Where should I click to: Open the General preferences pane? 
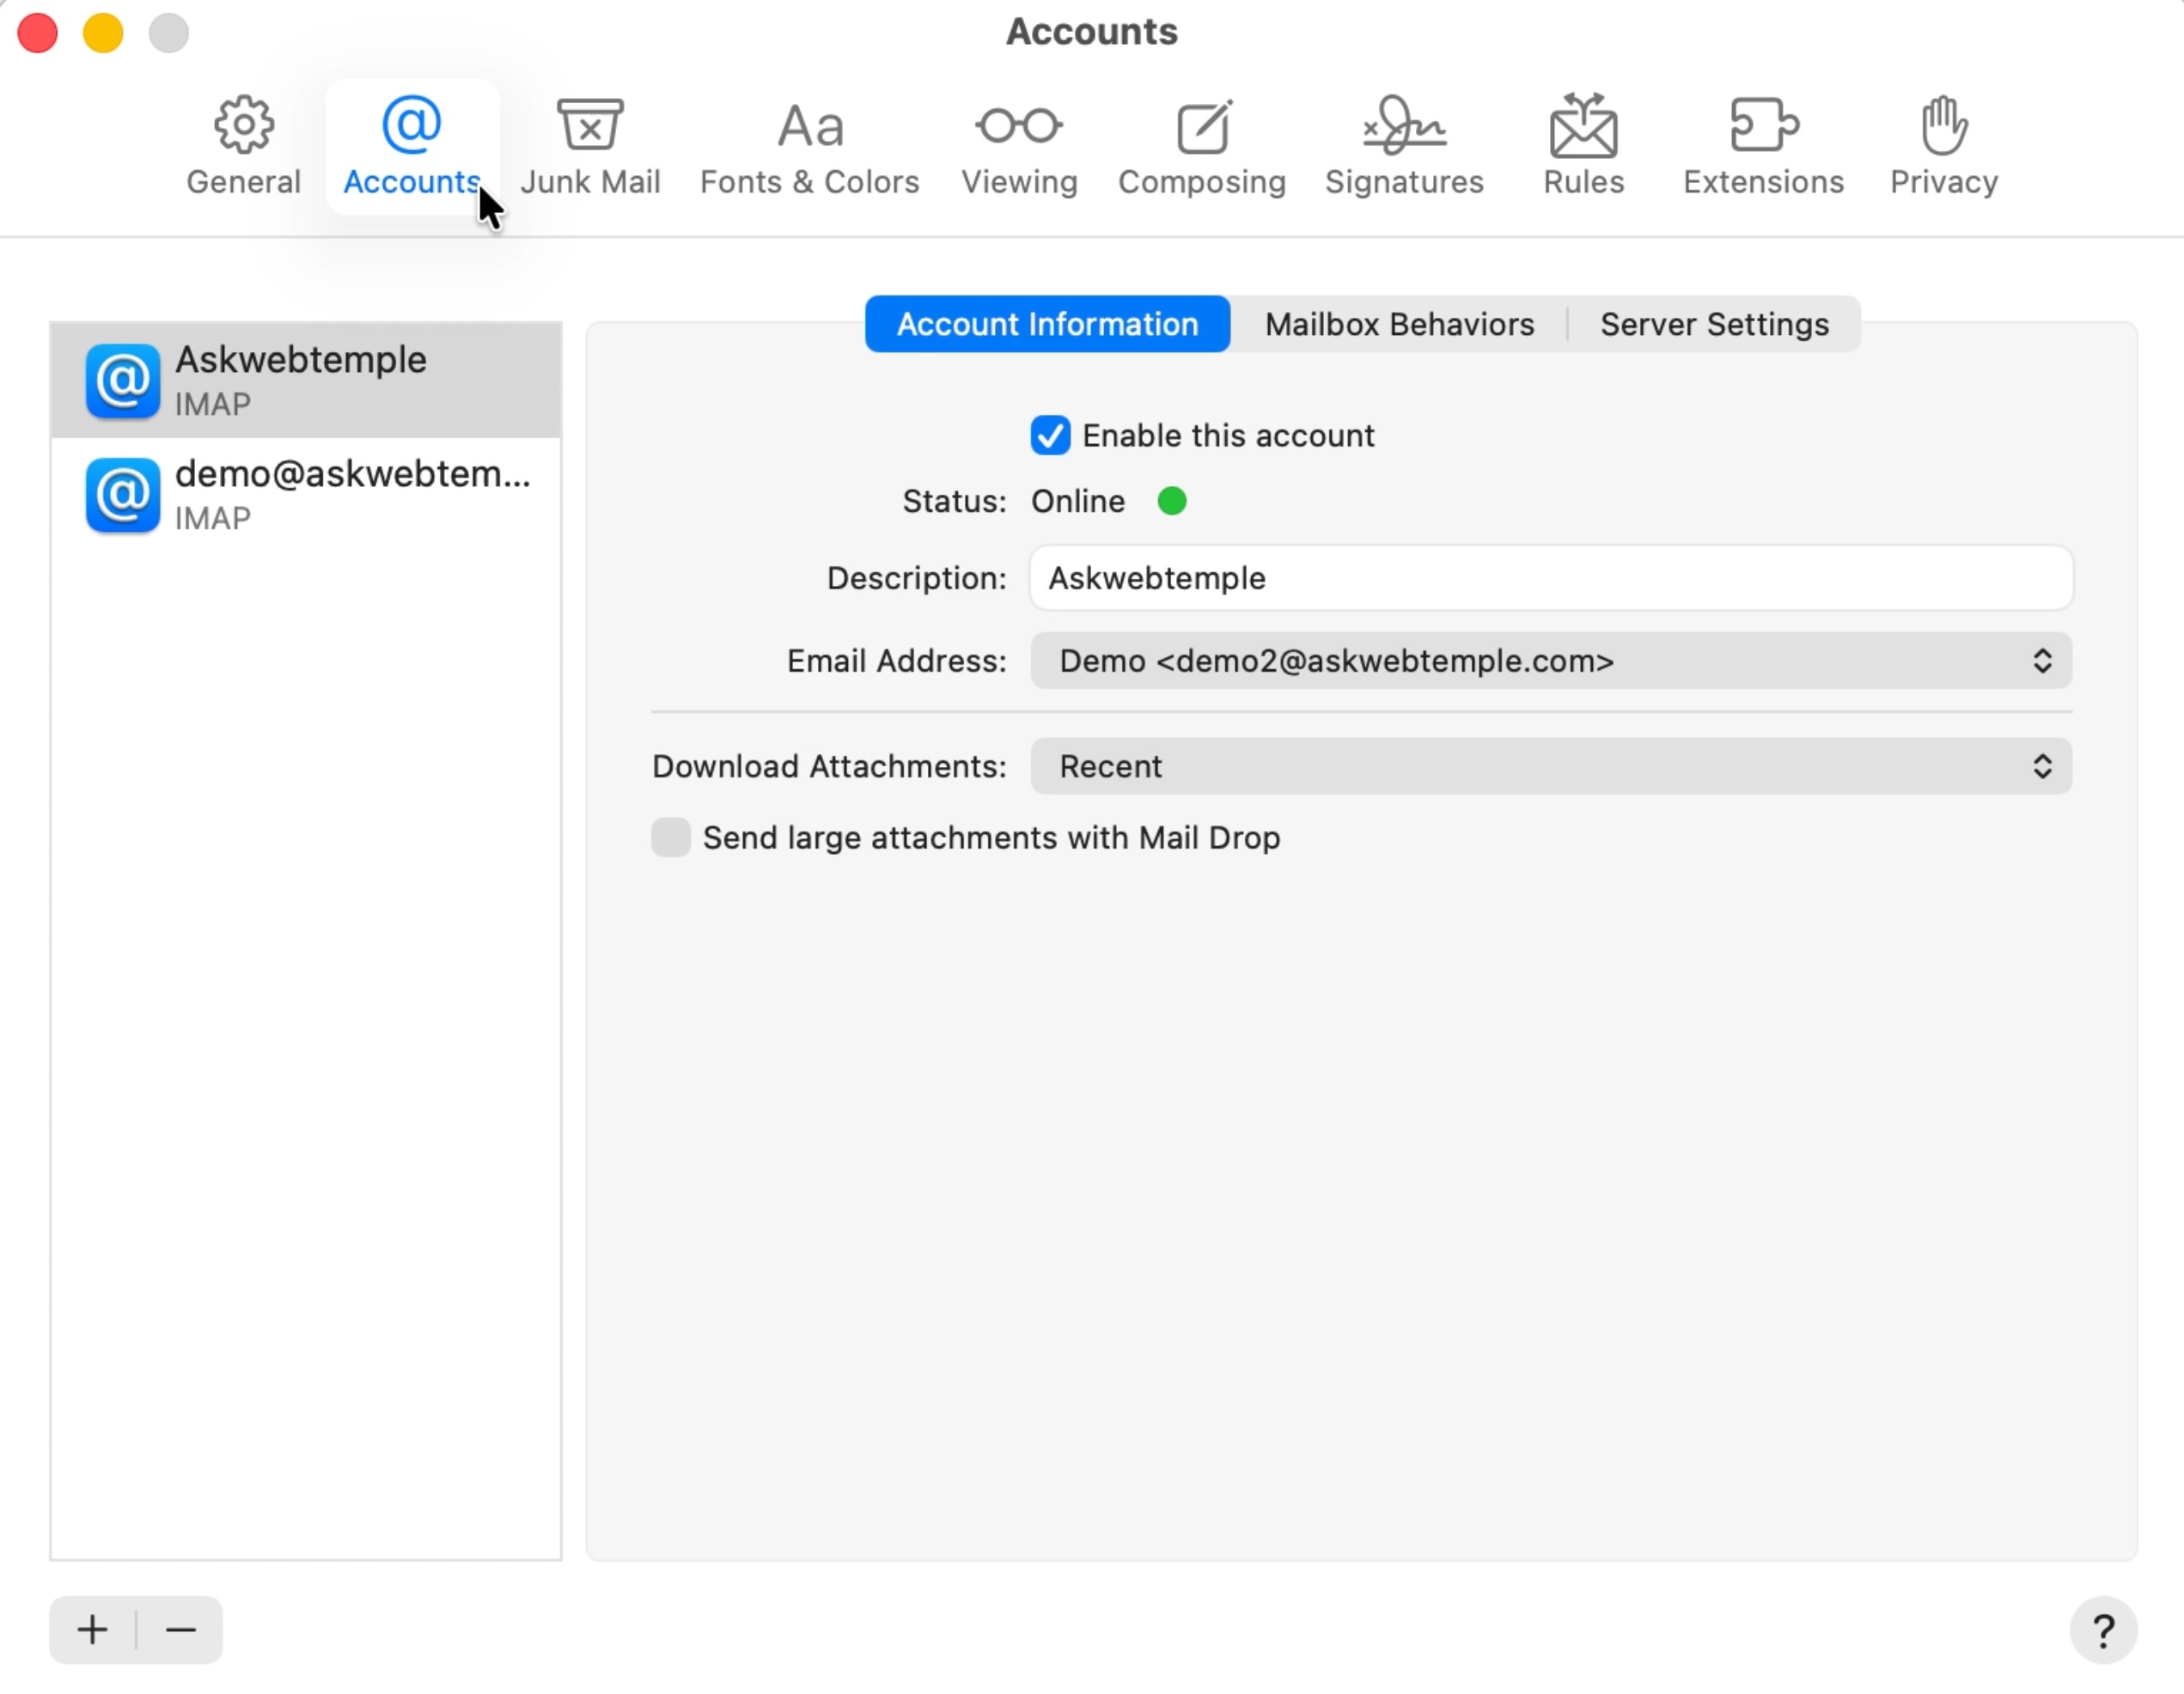(243, 147)
